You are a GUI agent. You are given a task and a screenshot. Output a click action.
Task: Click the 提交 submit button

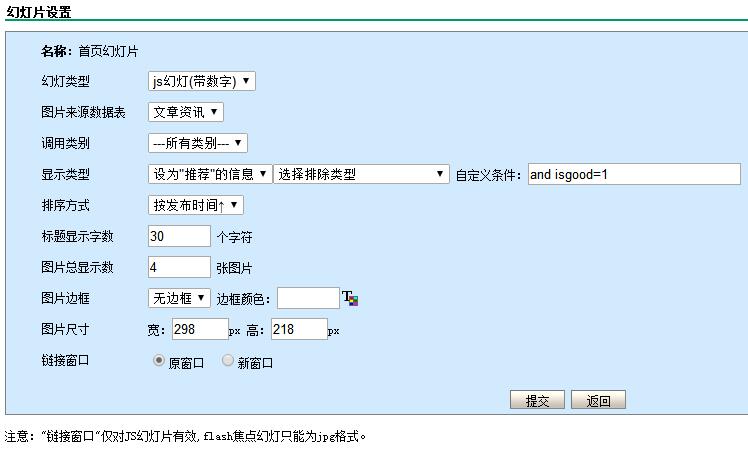(537, 400)
